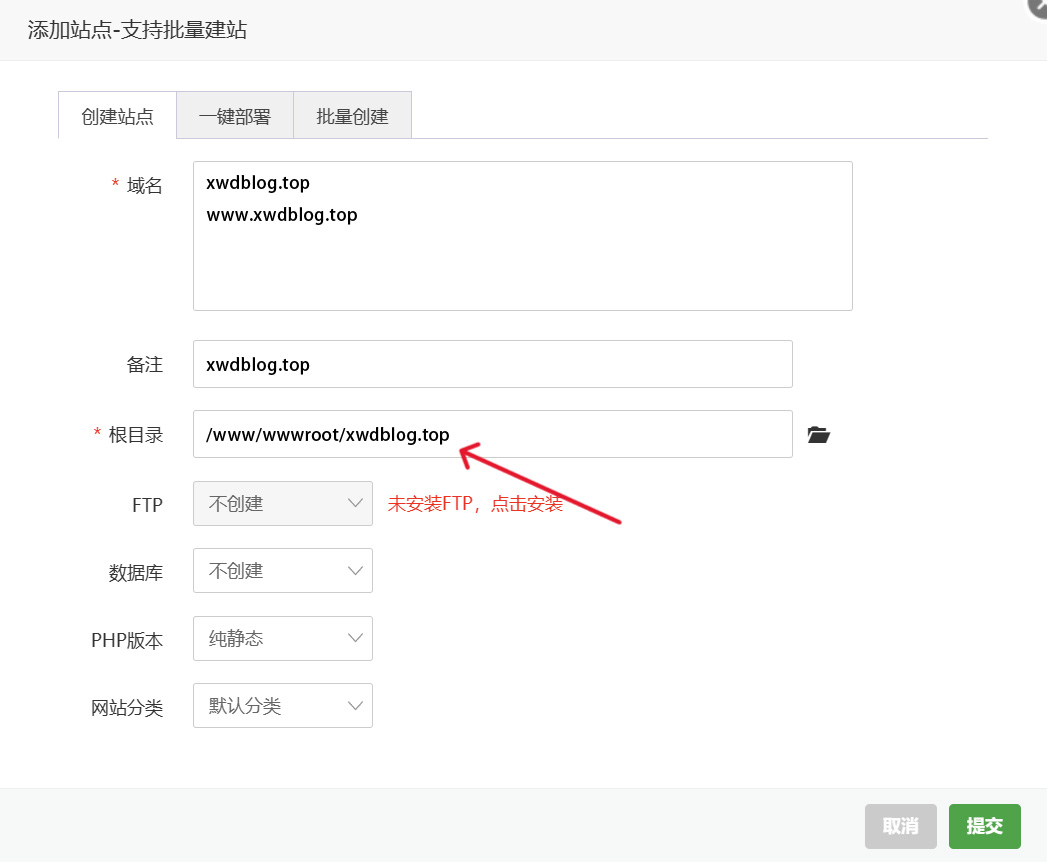The width and height of the screenshot is (1047, 862).
Task: Click the 域名 field label
Action: (x=144, y=186)
